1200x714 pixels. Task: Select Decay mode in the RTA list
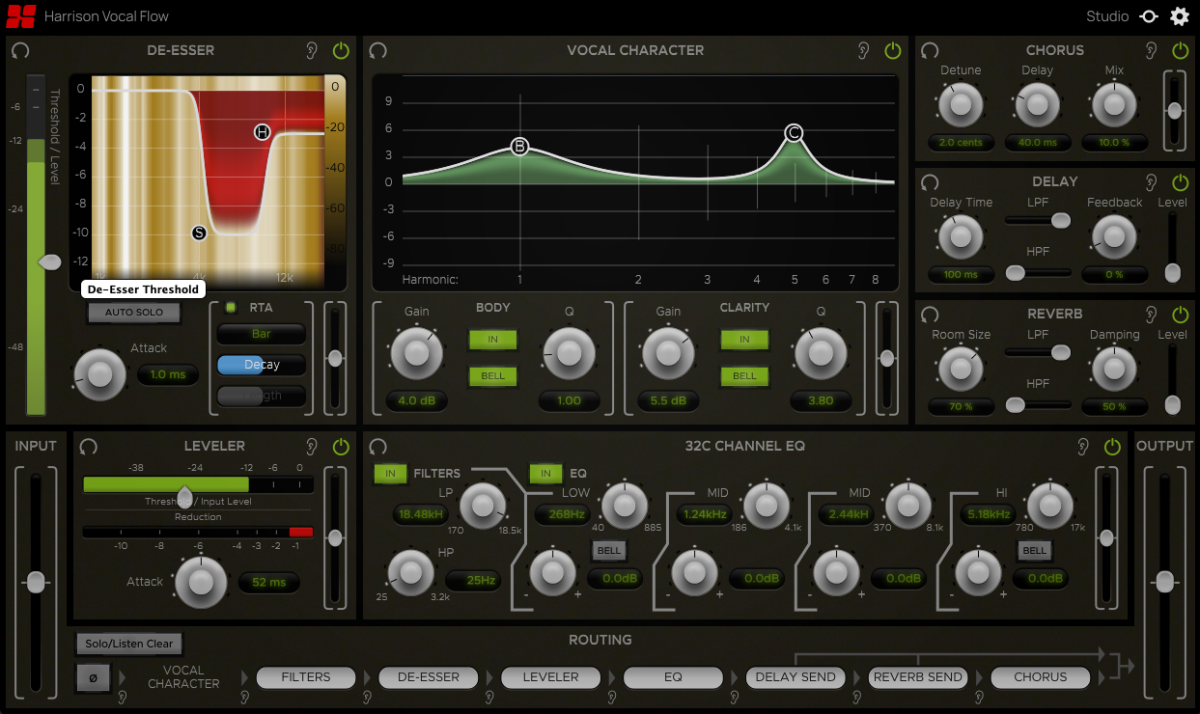pyautogui.click(x=261, y=365)
